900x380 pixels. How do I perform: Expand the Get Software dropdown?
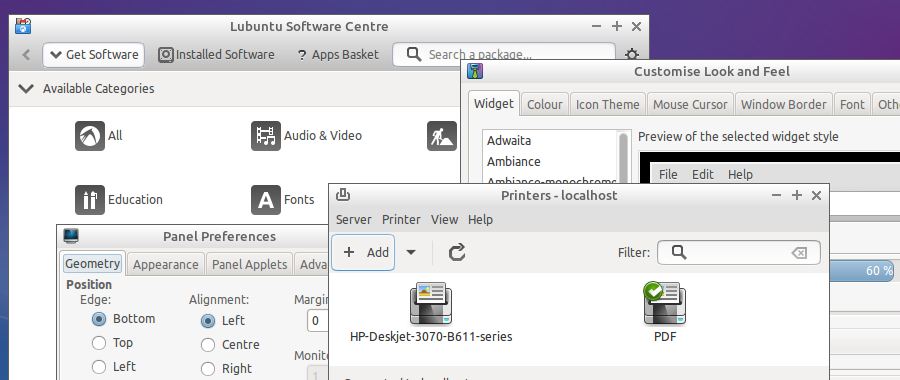[x=94, y=55]
